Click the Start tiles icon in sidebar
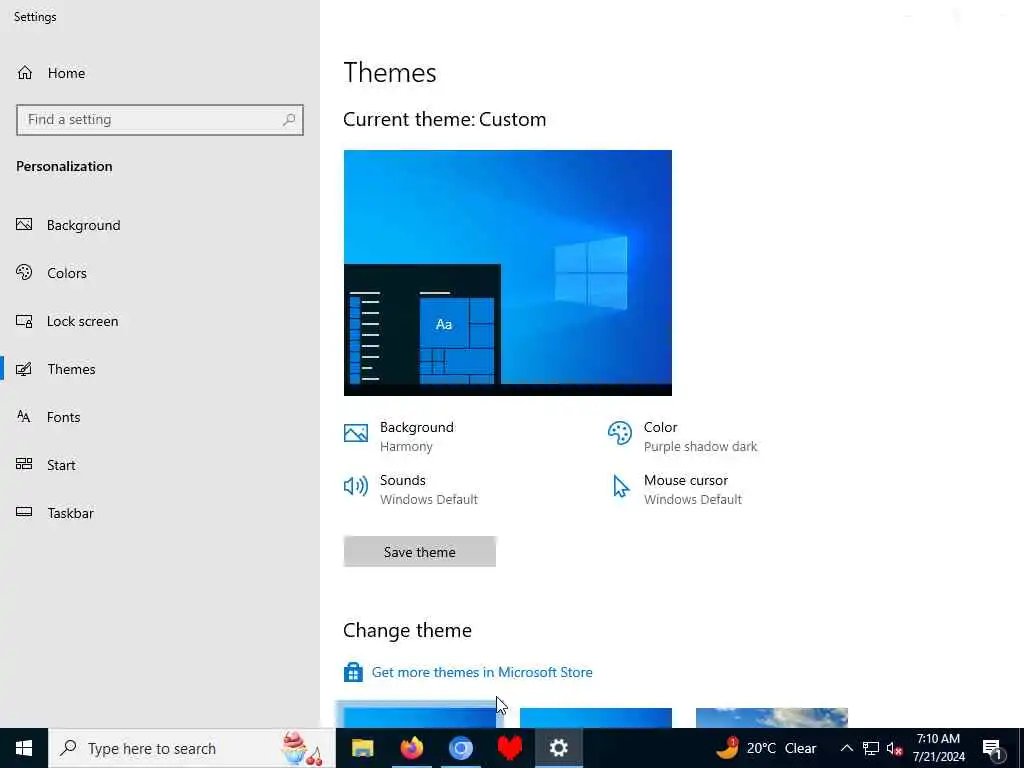Screen dimensions: 1024x768 24,464
